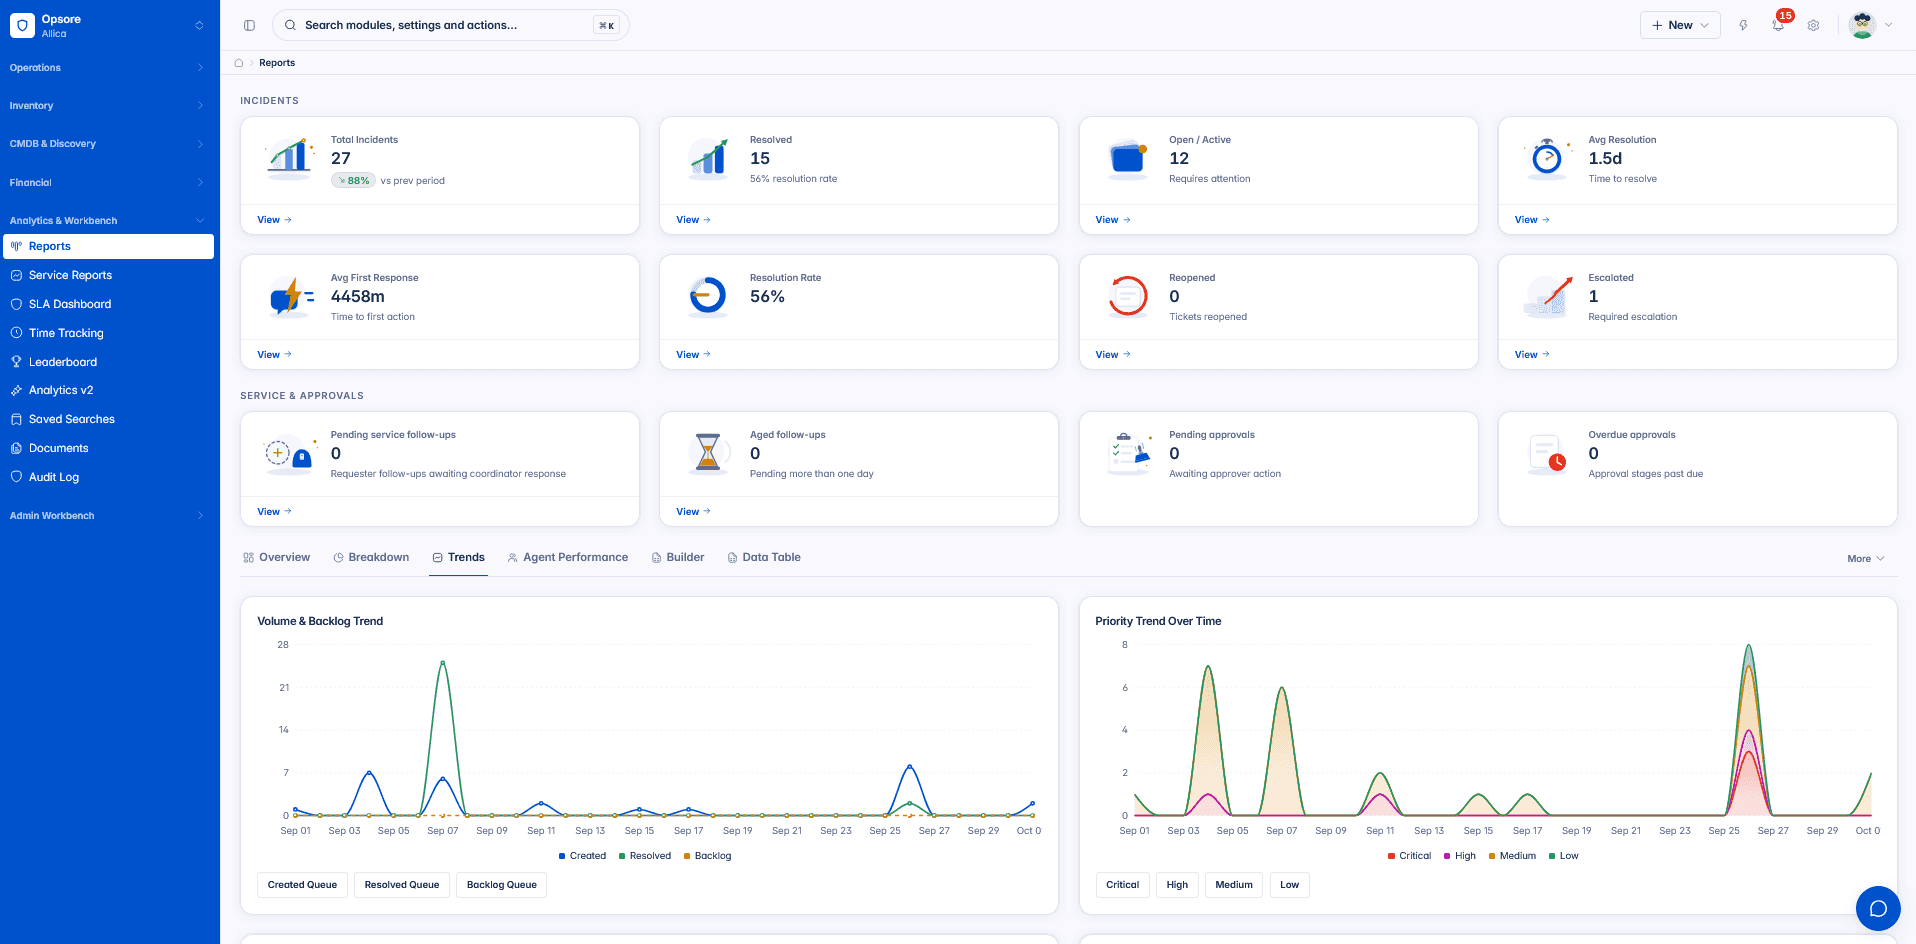Open the Leaderboard page

point(109,362)
